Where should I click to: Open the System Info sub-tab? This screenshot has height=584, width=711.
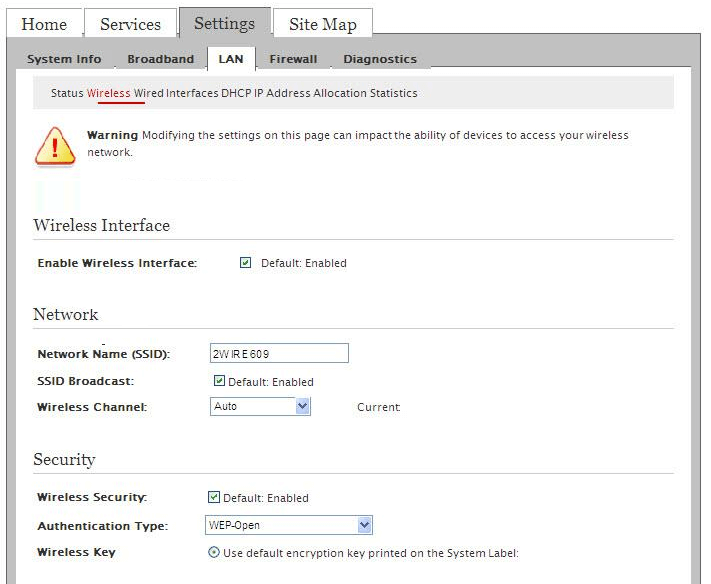tap(64, 59)
